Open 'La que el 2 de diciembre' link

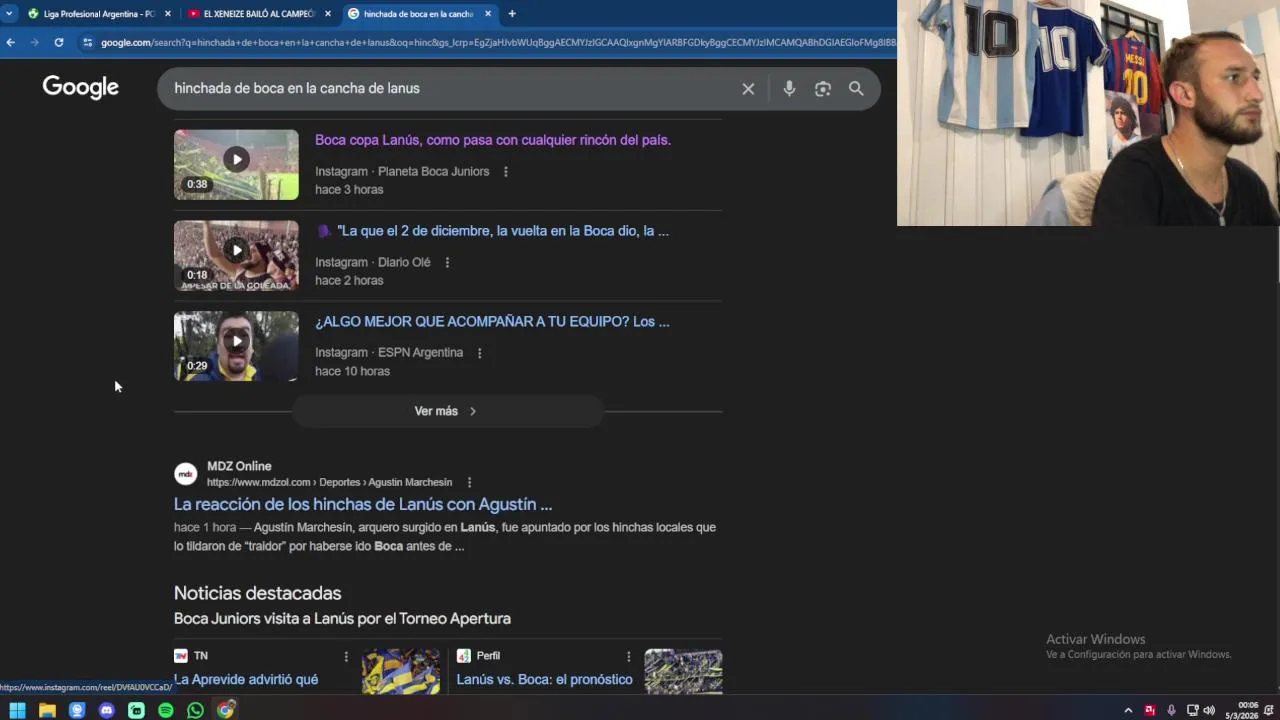point(492,231)
